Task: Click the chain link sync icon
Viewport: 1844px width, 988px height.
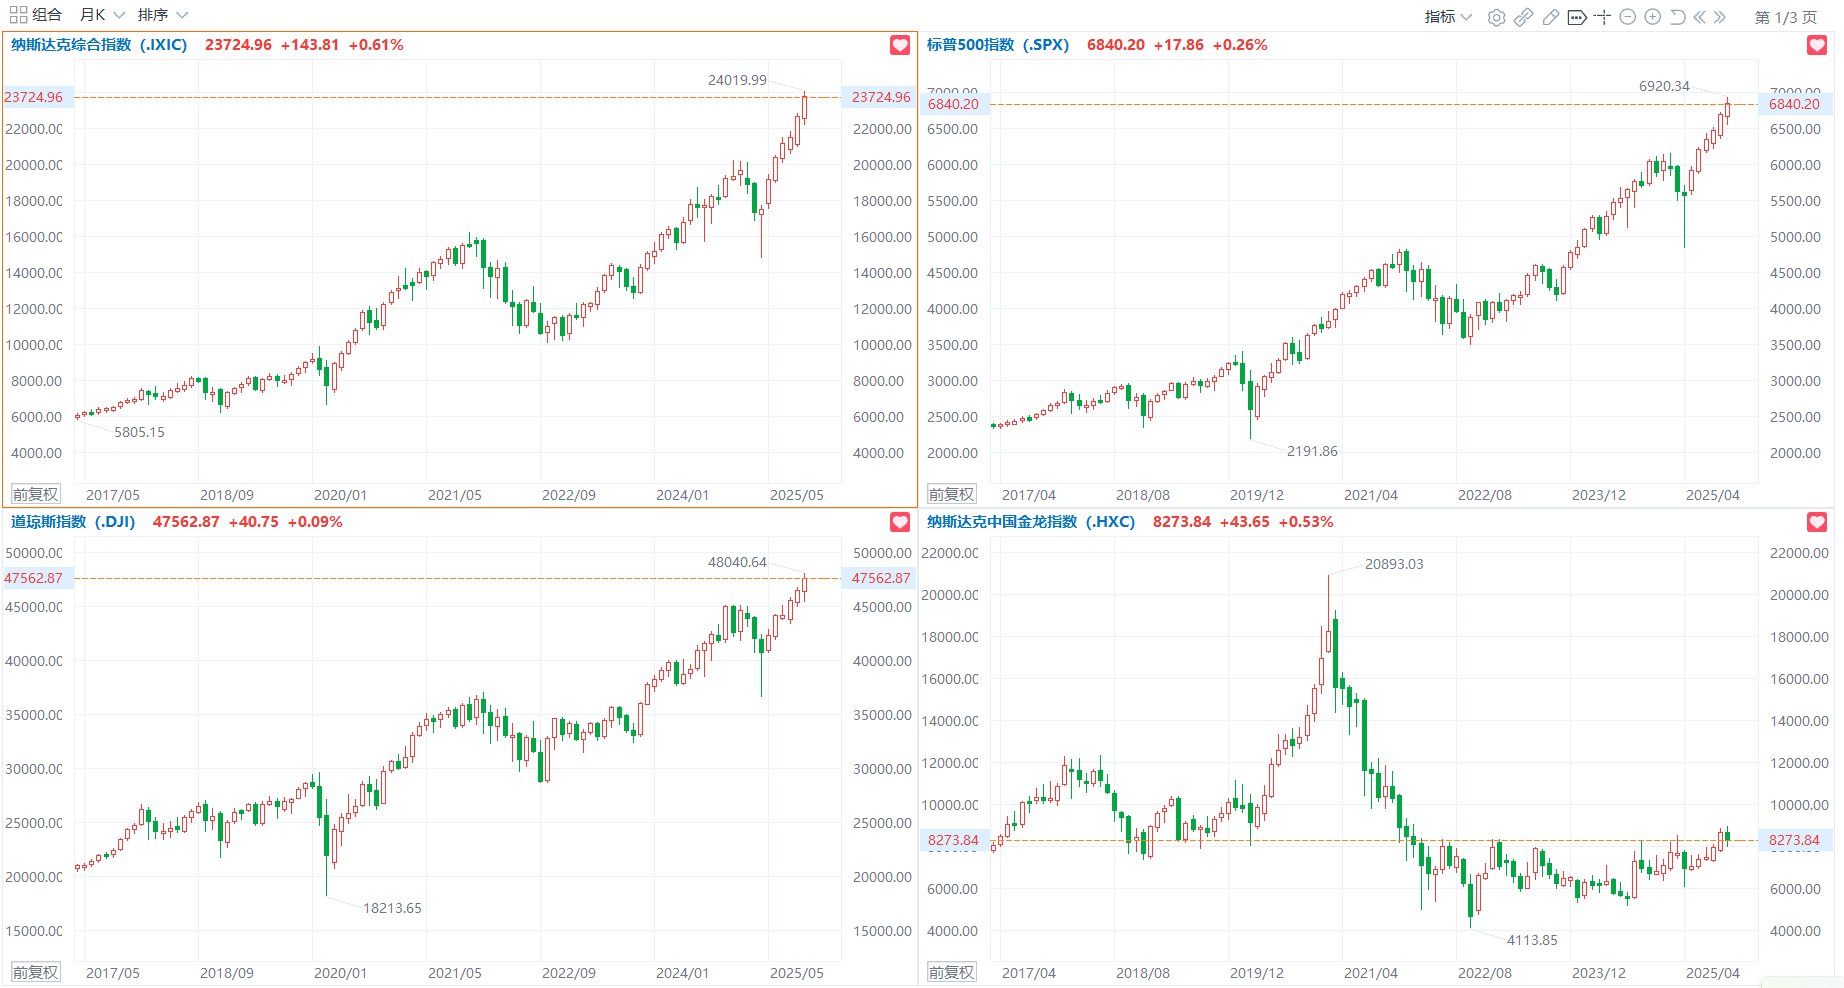Action: (1523, 17)
